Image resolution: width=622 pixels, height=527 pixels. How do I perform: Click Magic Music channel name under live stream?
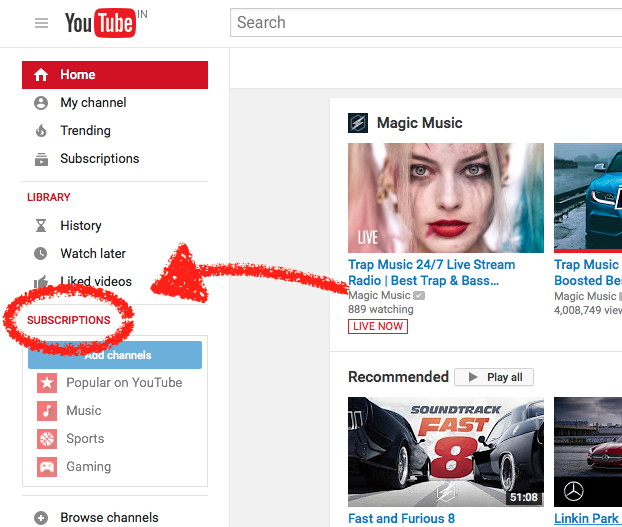click(379, 295)
